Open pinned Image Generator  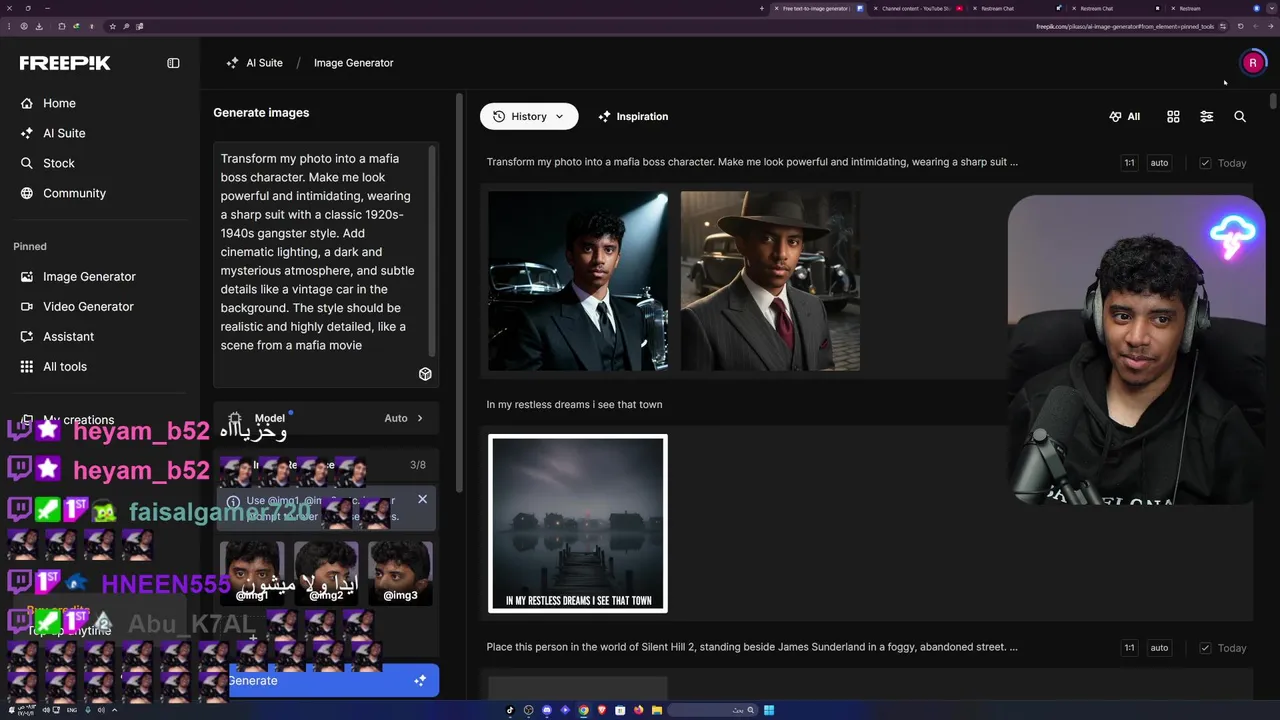89,276
